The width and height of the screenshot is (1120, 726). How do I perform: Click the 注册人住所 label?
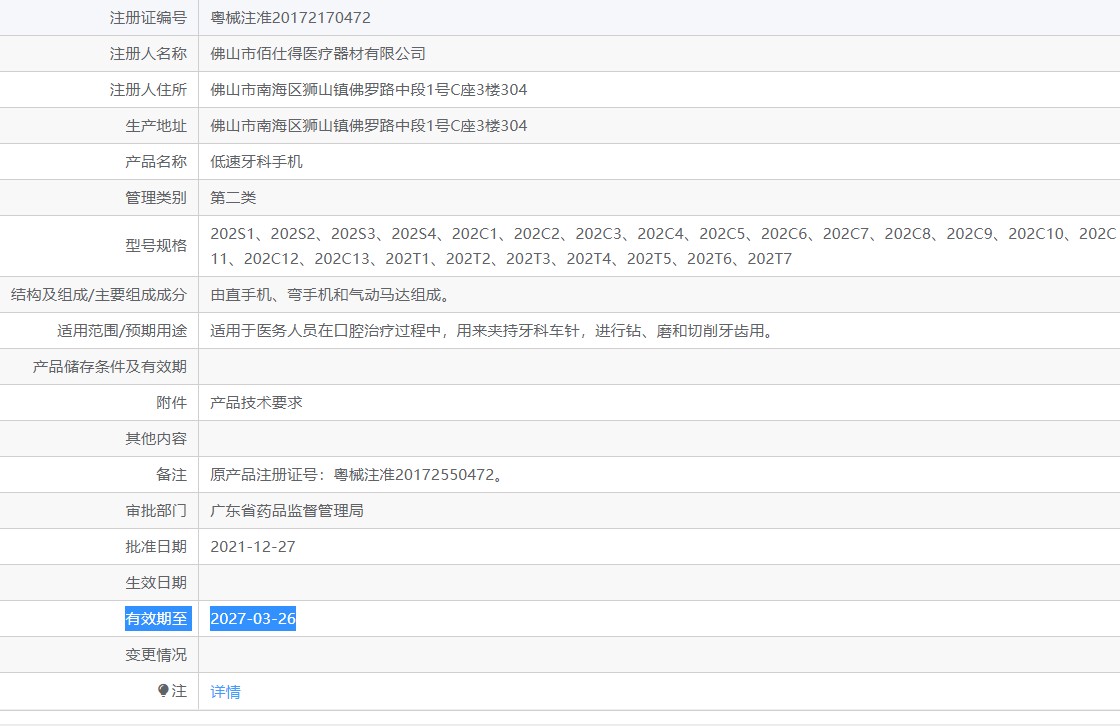pos(148,90)
